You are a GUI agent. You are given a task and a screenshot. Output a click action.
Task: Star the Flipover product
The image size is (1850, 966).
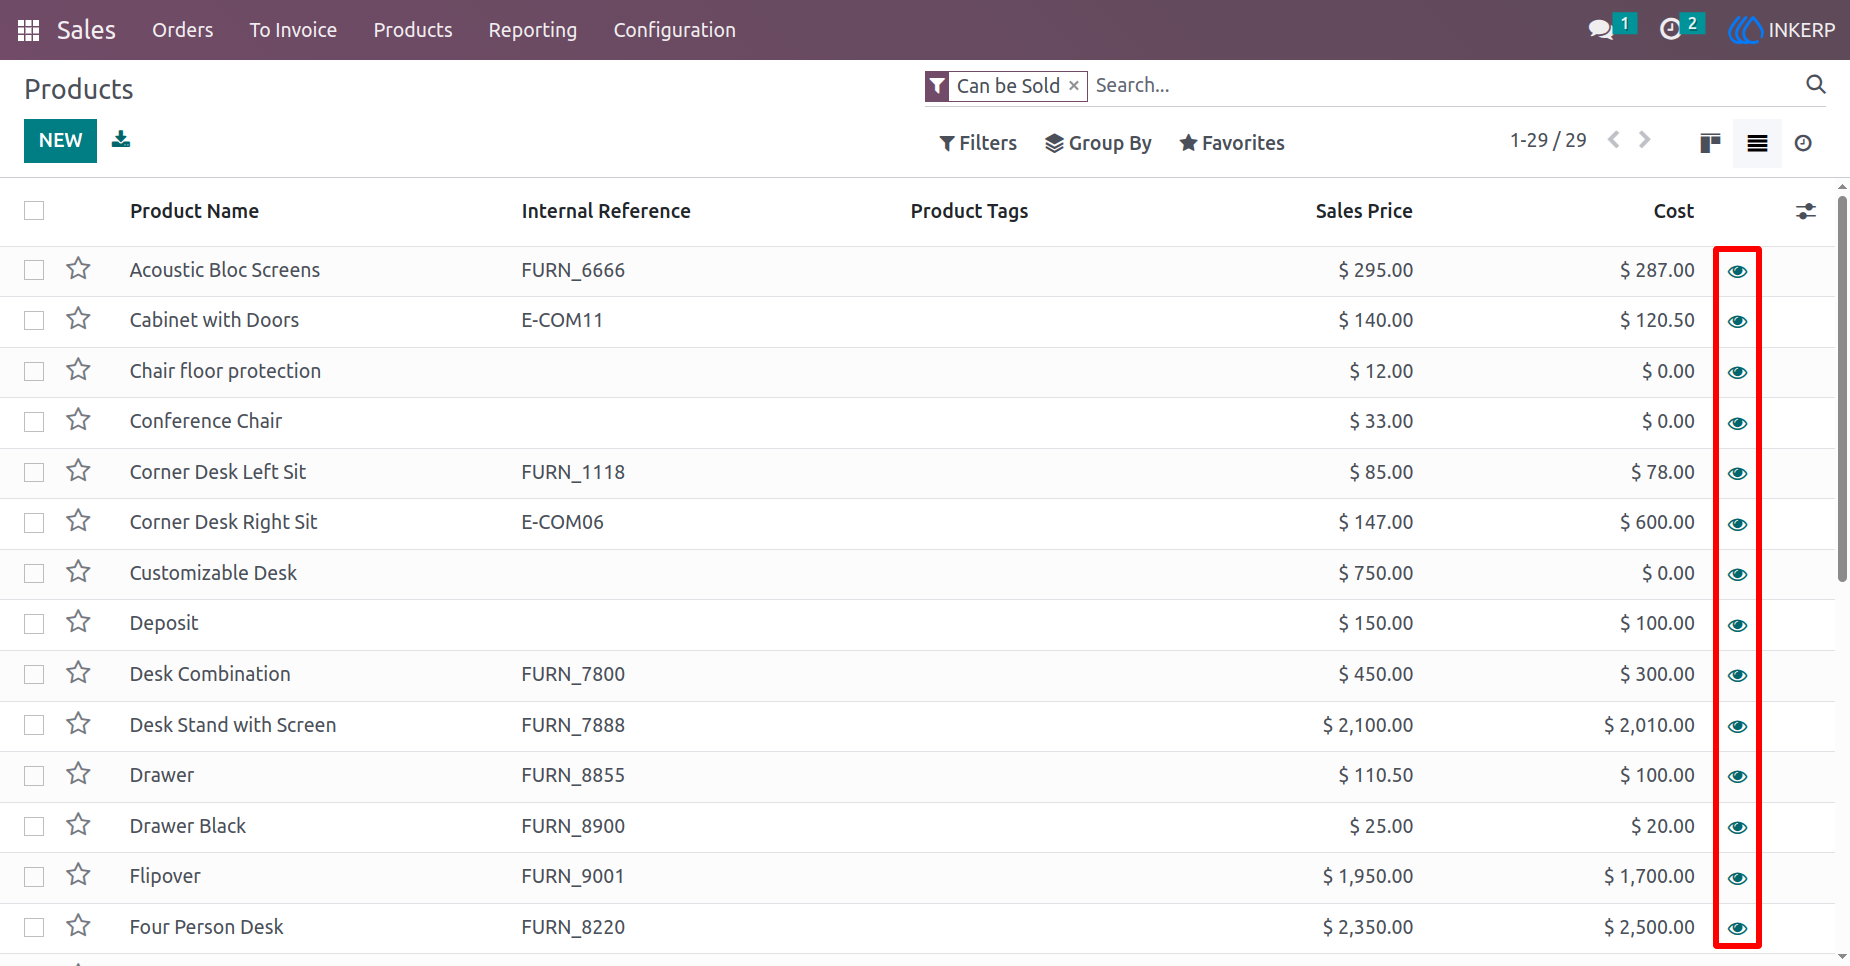point(78,875)
